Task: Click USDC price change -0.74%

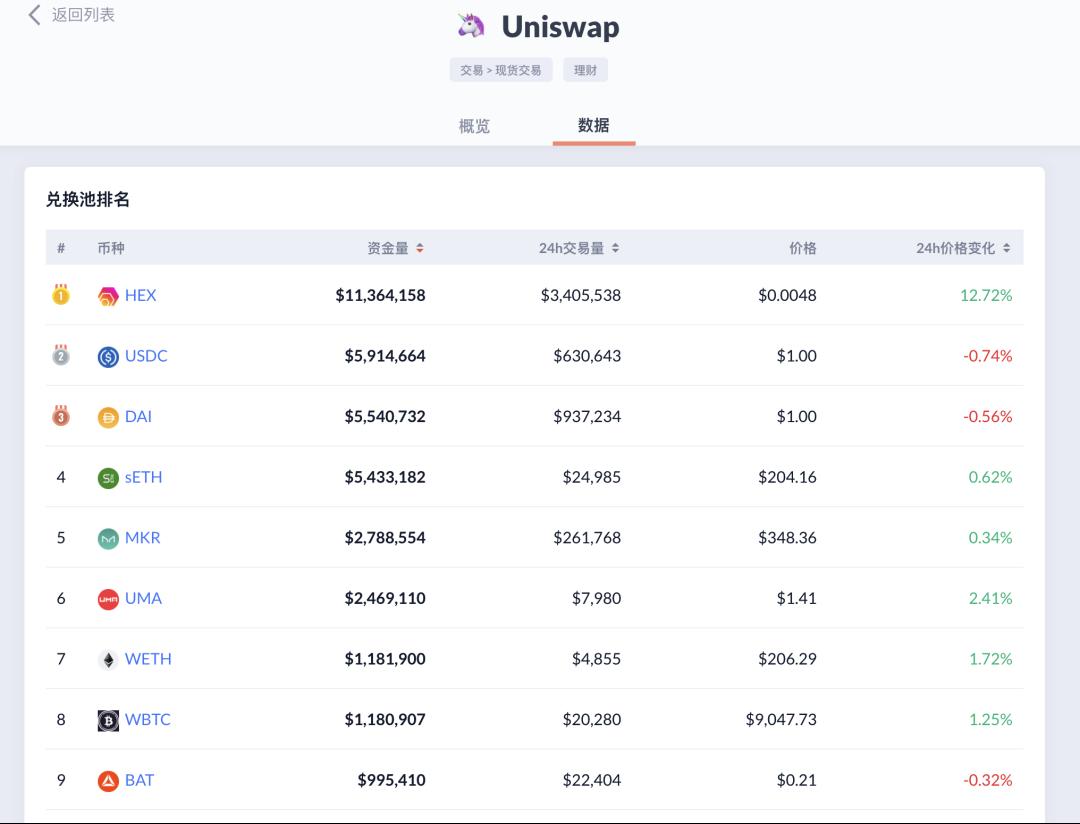Action: [988, 356]
